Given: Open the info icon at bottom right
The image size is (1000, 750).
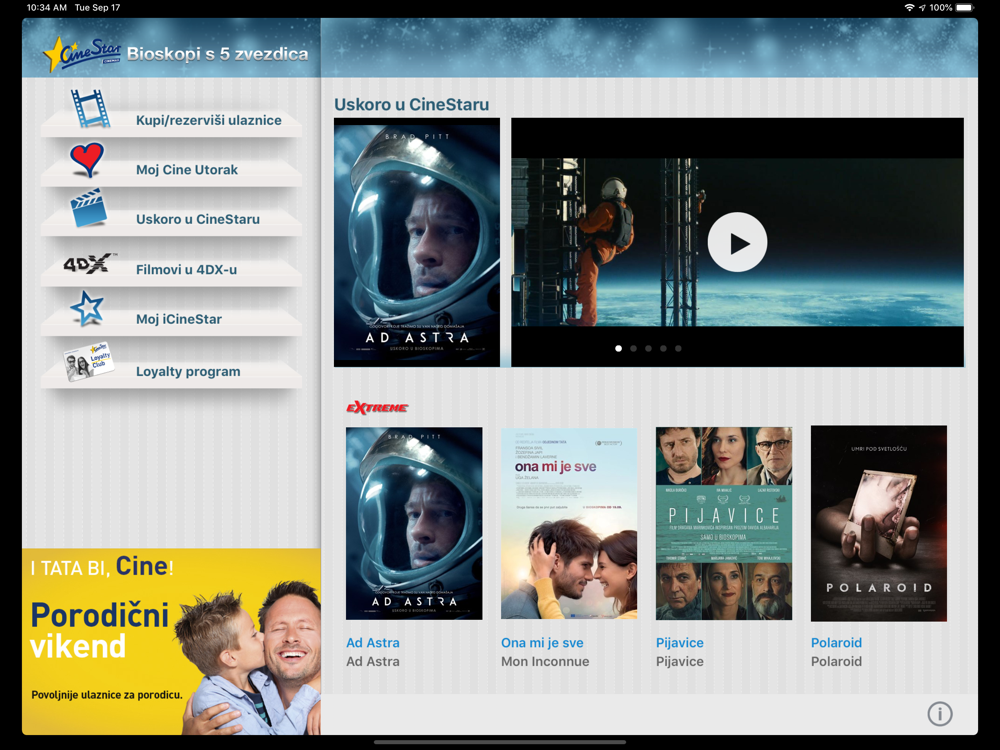Looking at the screenshot, I should click(939, 714).
